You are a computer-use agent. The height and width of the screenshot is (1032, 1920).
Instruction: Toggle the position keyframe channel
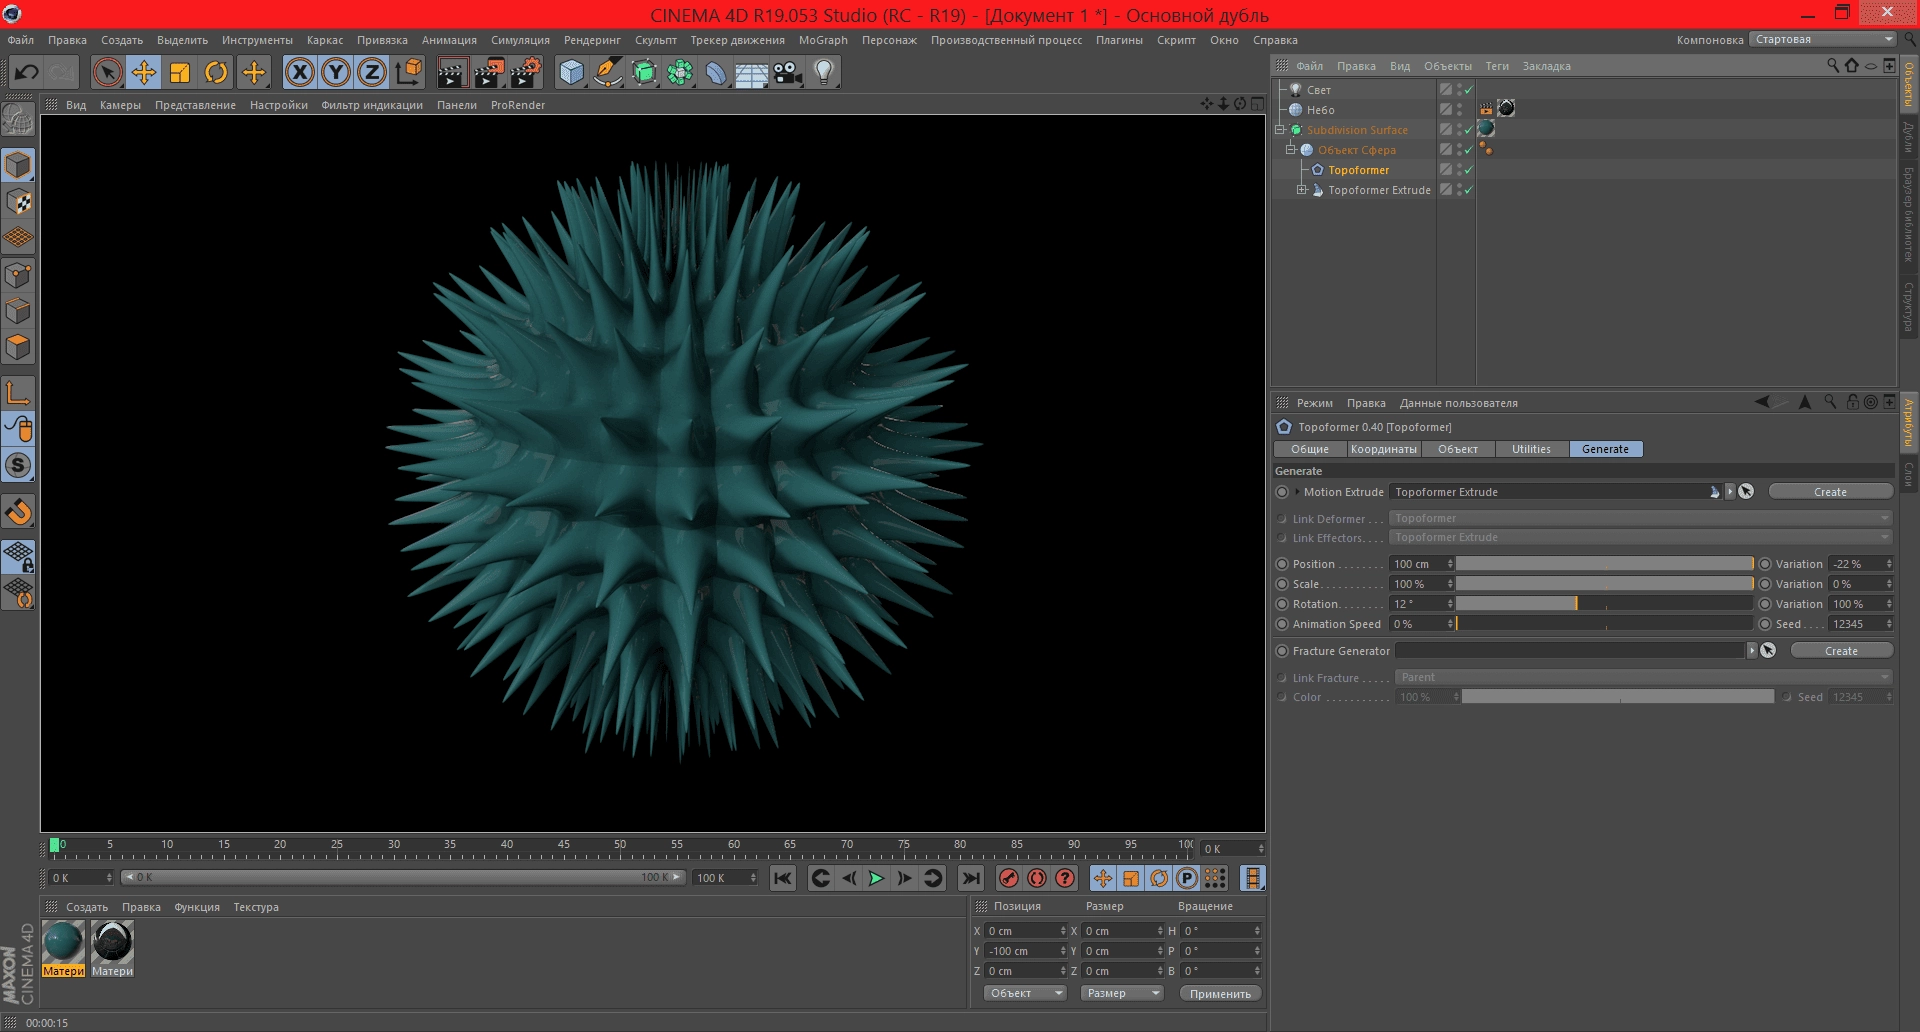1102,878
